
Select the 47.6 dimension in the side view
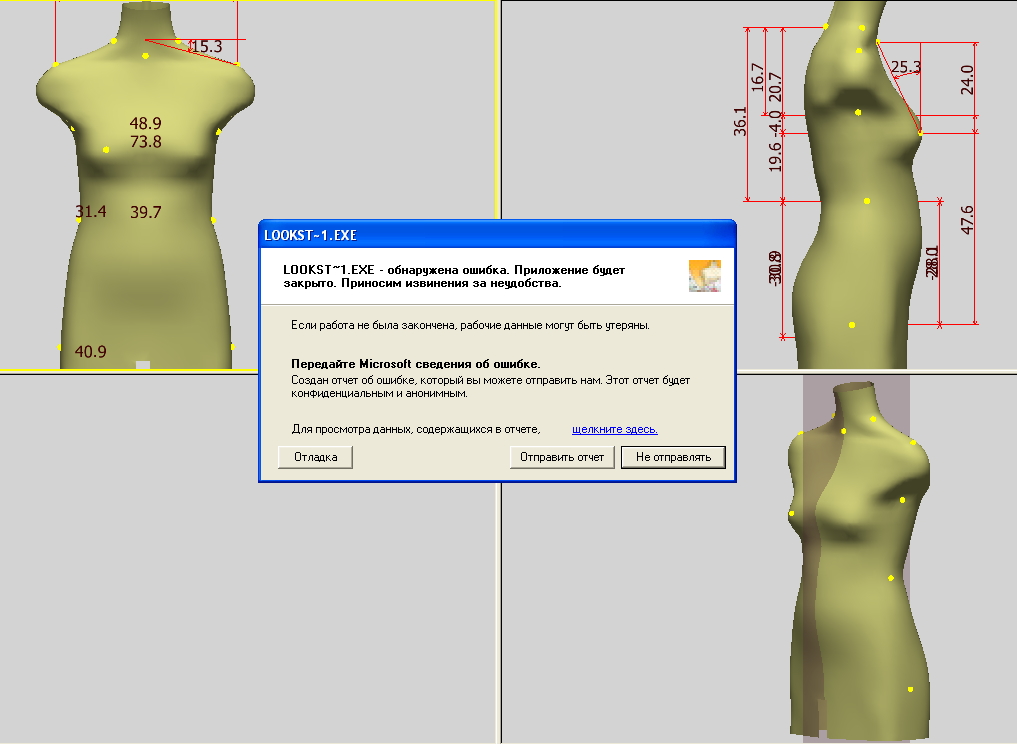pos(966,220)
